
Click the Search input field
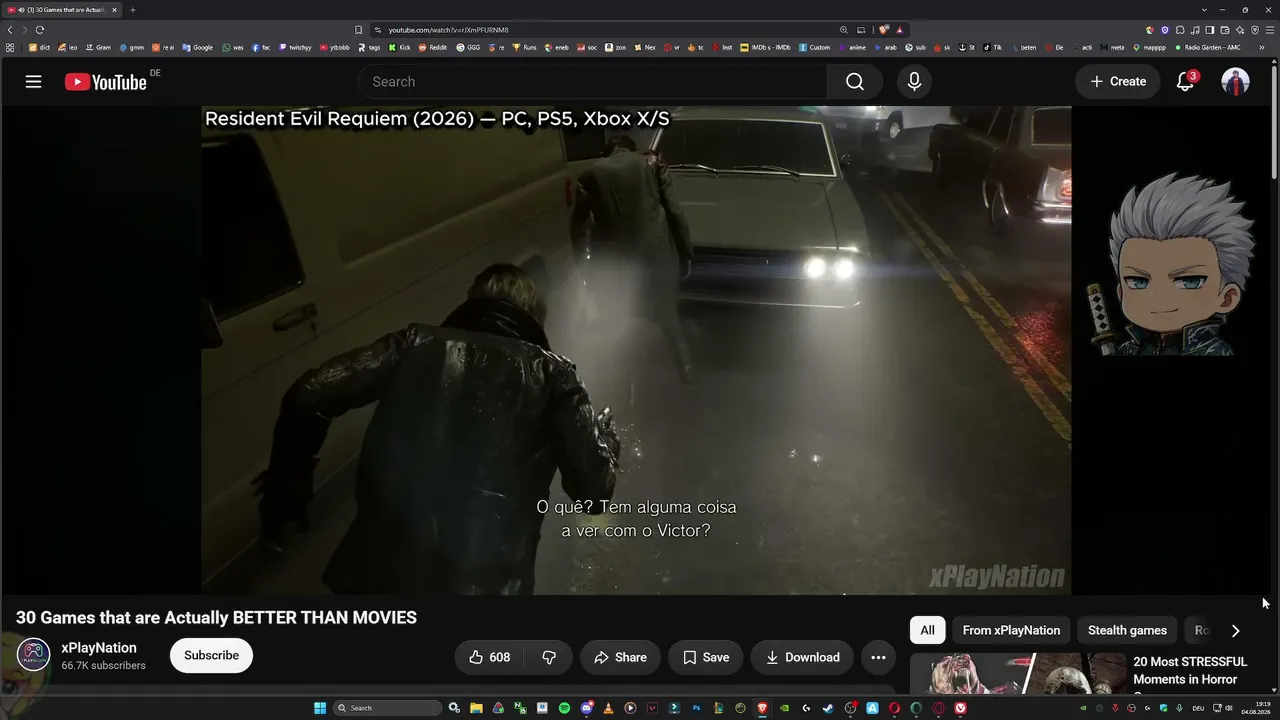(x=592, y=82)
